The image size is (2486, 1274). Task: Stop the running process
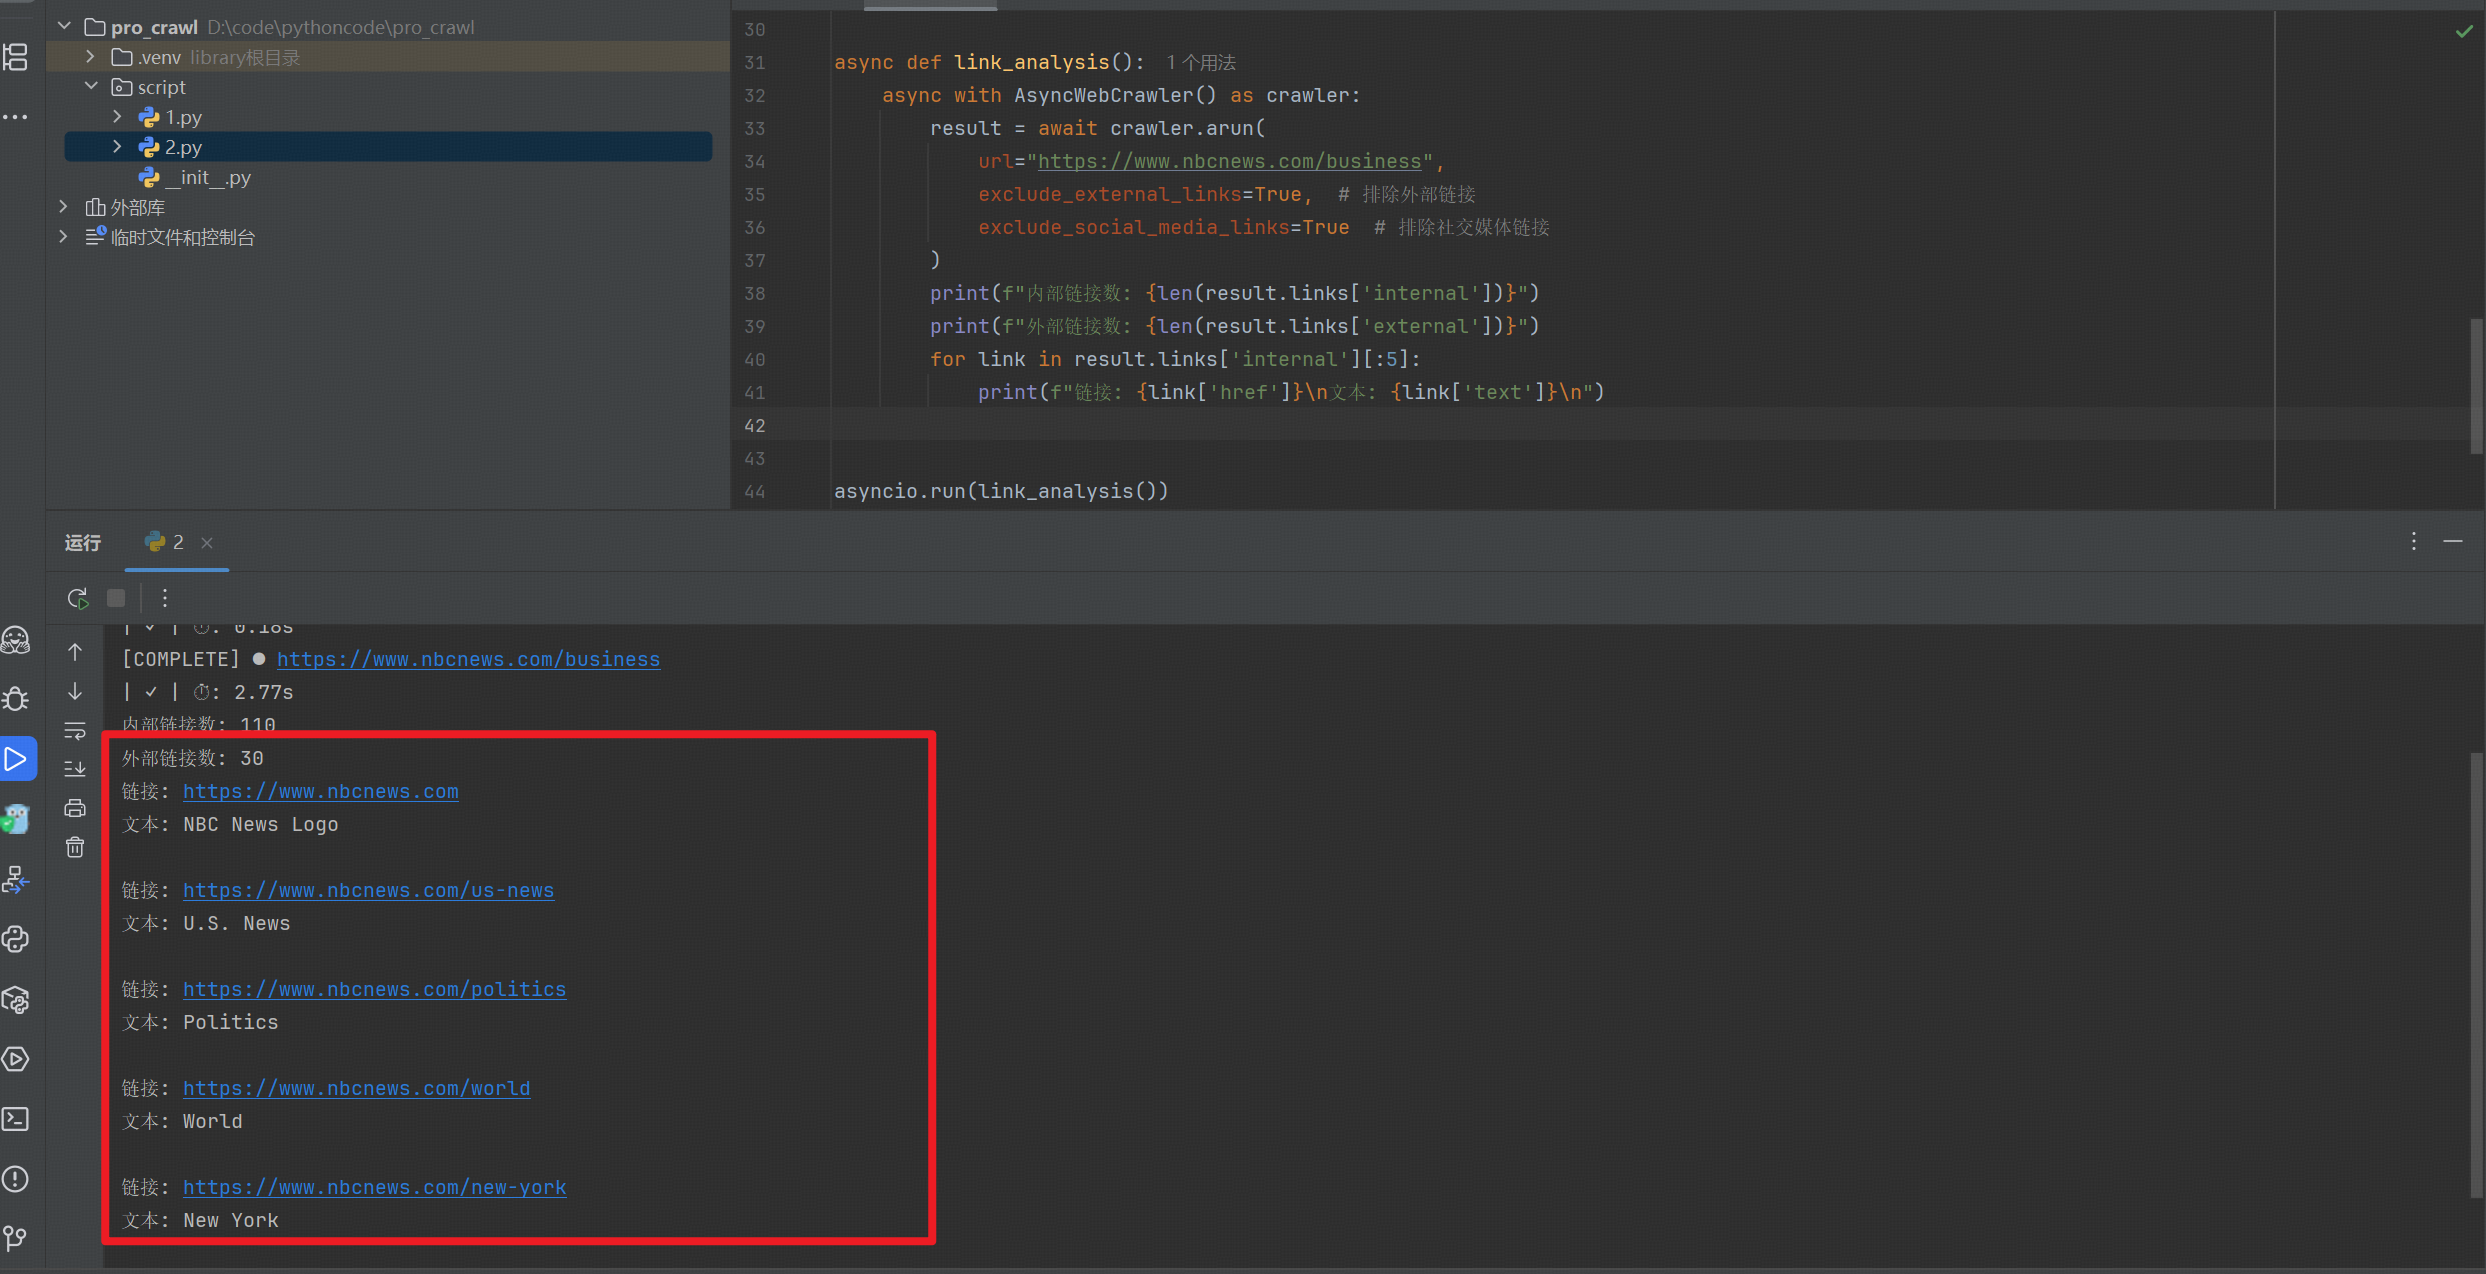(116, 598)
